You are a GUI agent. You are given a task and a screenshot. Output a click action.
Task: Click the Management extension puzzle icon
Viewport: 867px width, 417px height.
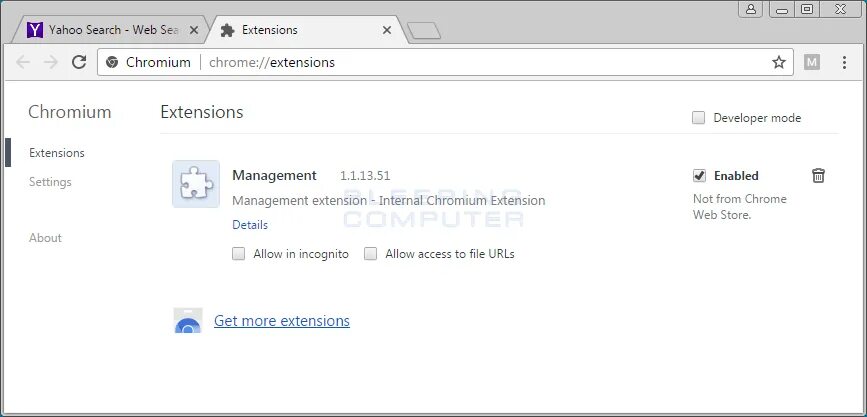pyautogui.click(x=196, y=184)
